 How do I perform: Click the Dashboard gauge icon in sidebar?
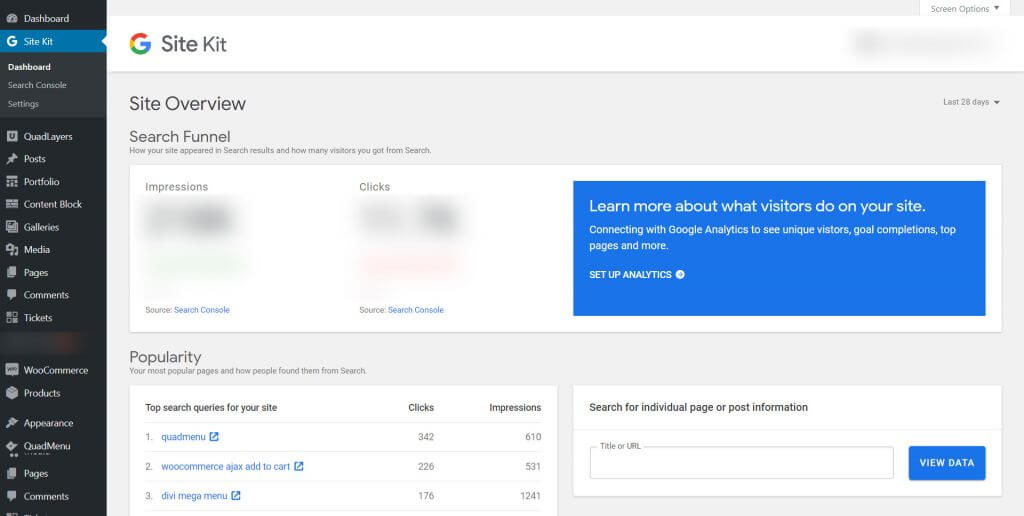tap(12, 18)
